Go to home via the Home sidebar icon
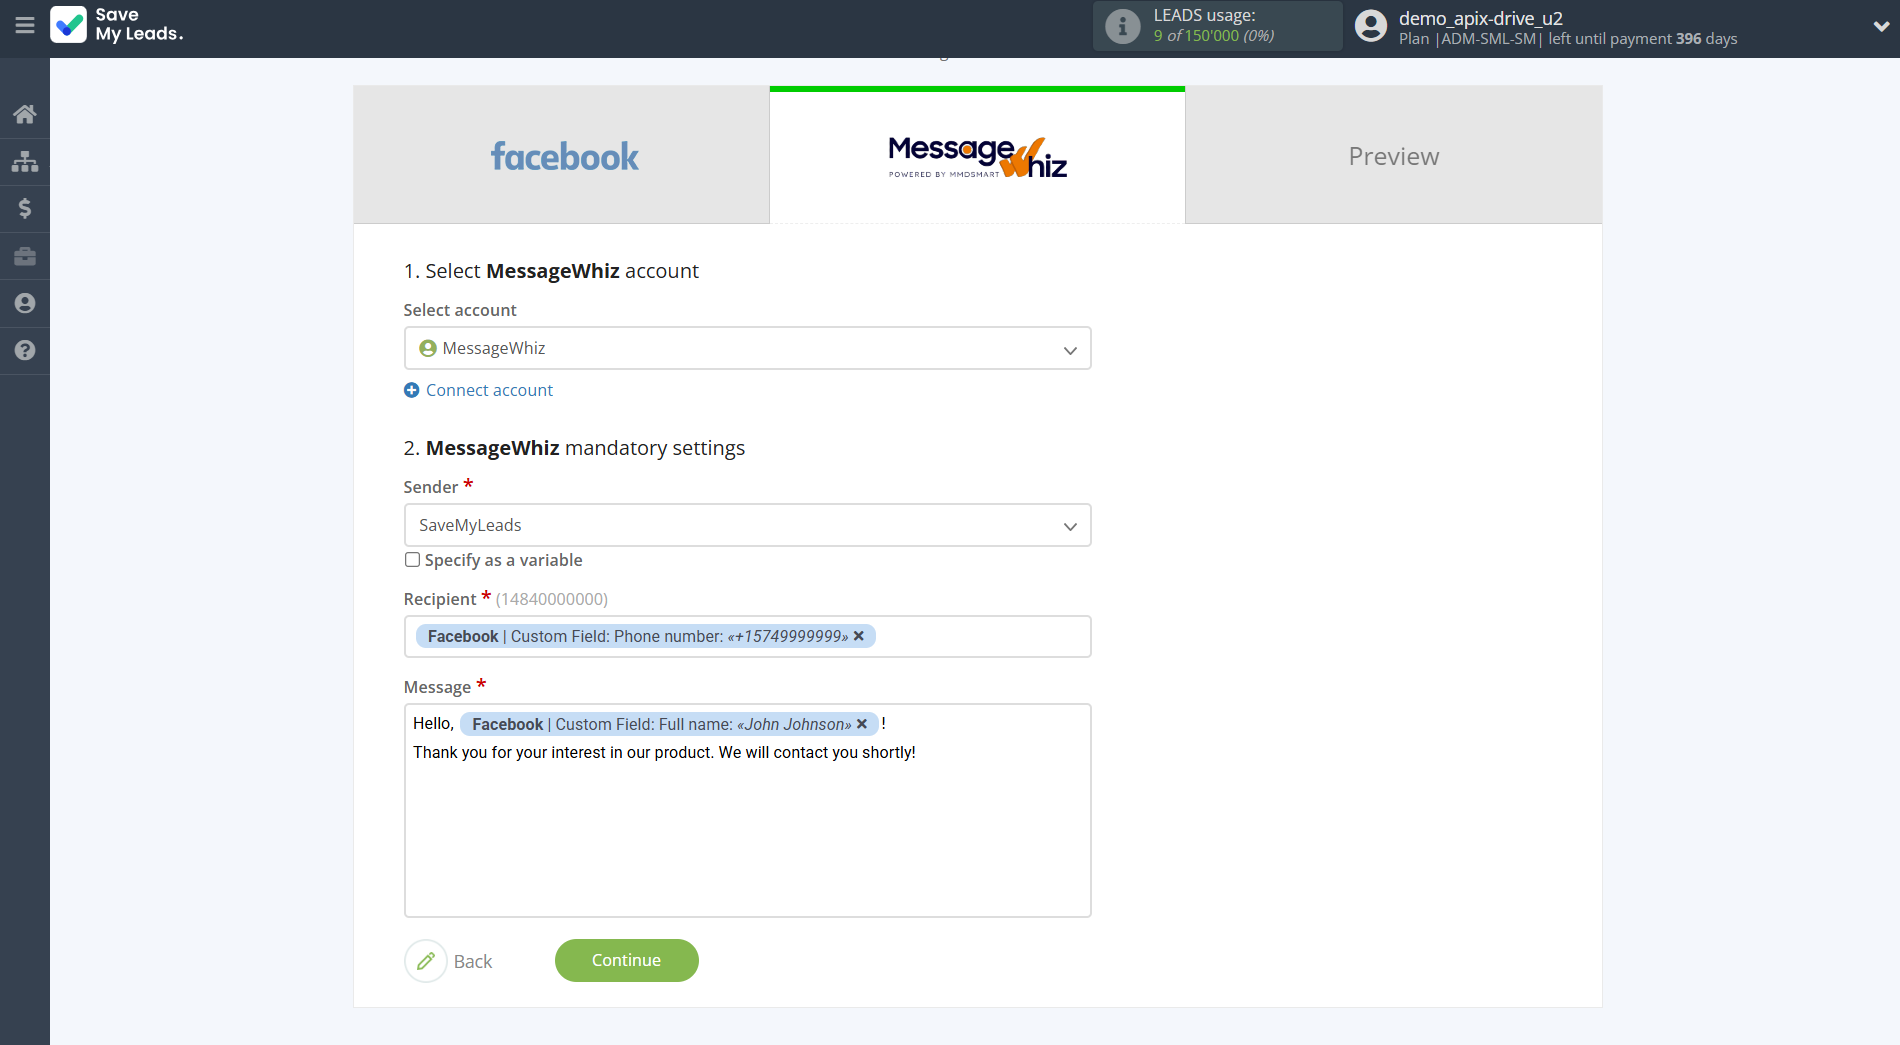 [x=24, y=113]
